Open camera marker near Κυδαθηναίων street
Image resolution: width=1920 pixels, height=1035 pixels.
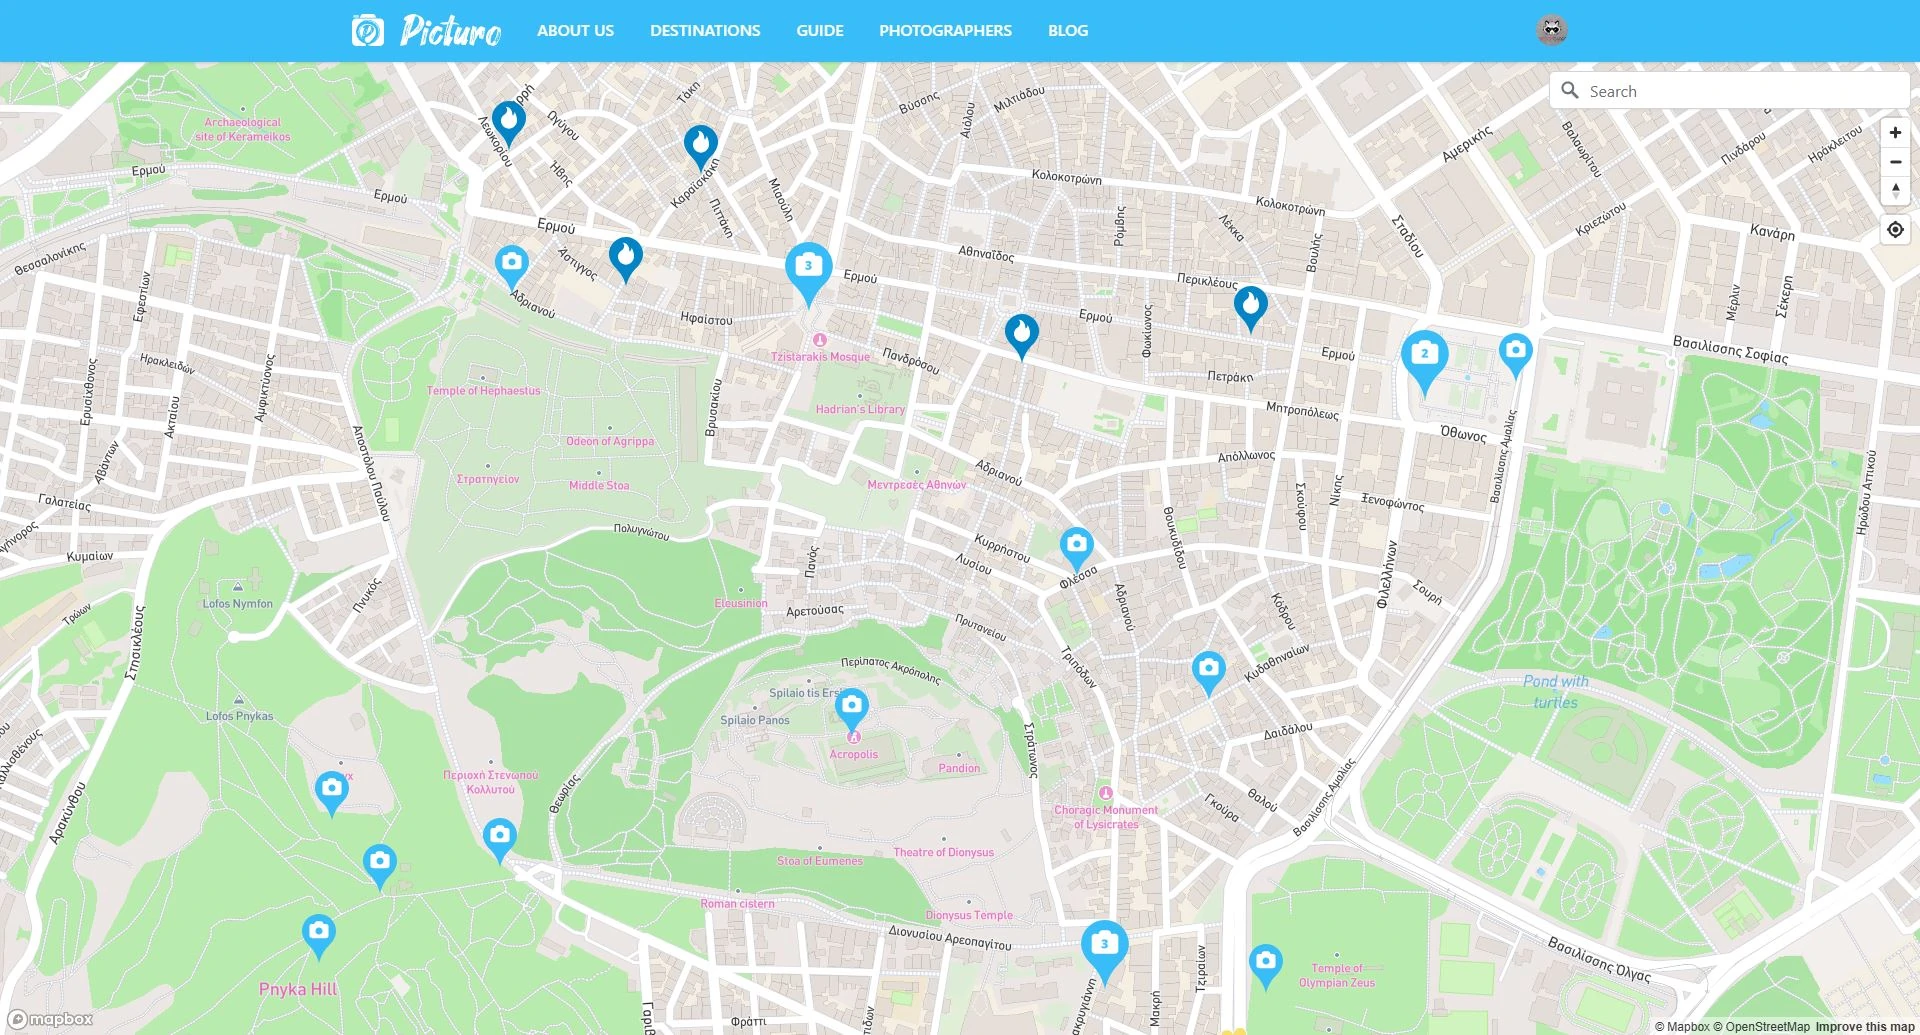click(x=1208, y=672)
